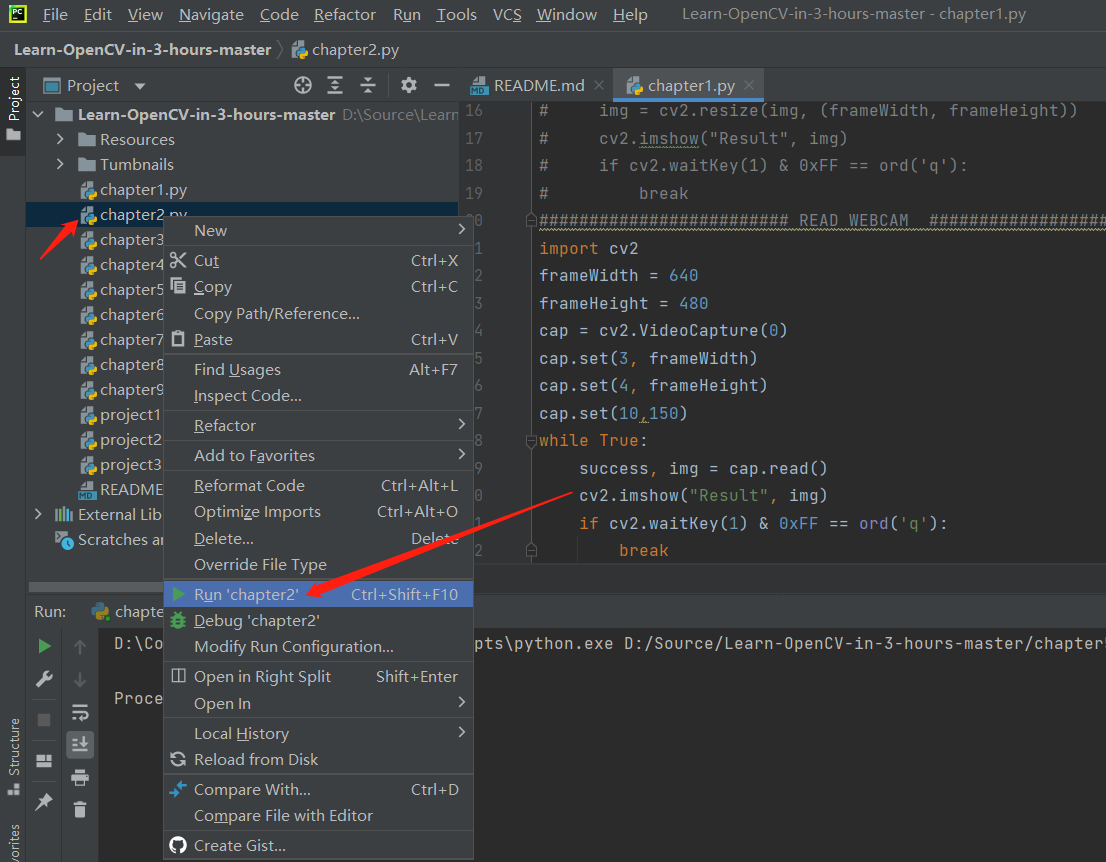The width and height of the screenshot is (1106, 862).
Task: Click Copy Path/Reference... entry
Action: click(x=318, y=314)
